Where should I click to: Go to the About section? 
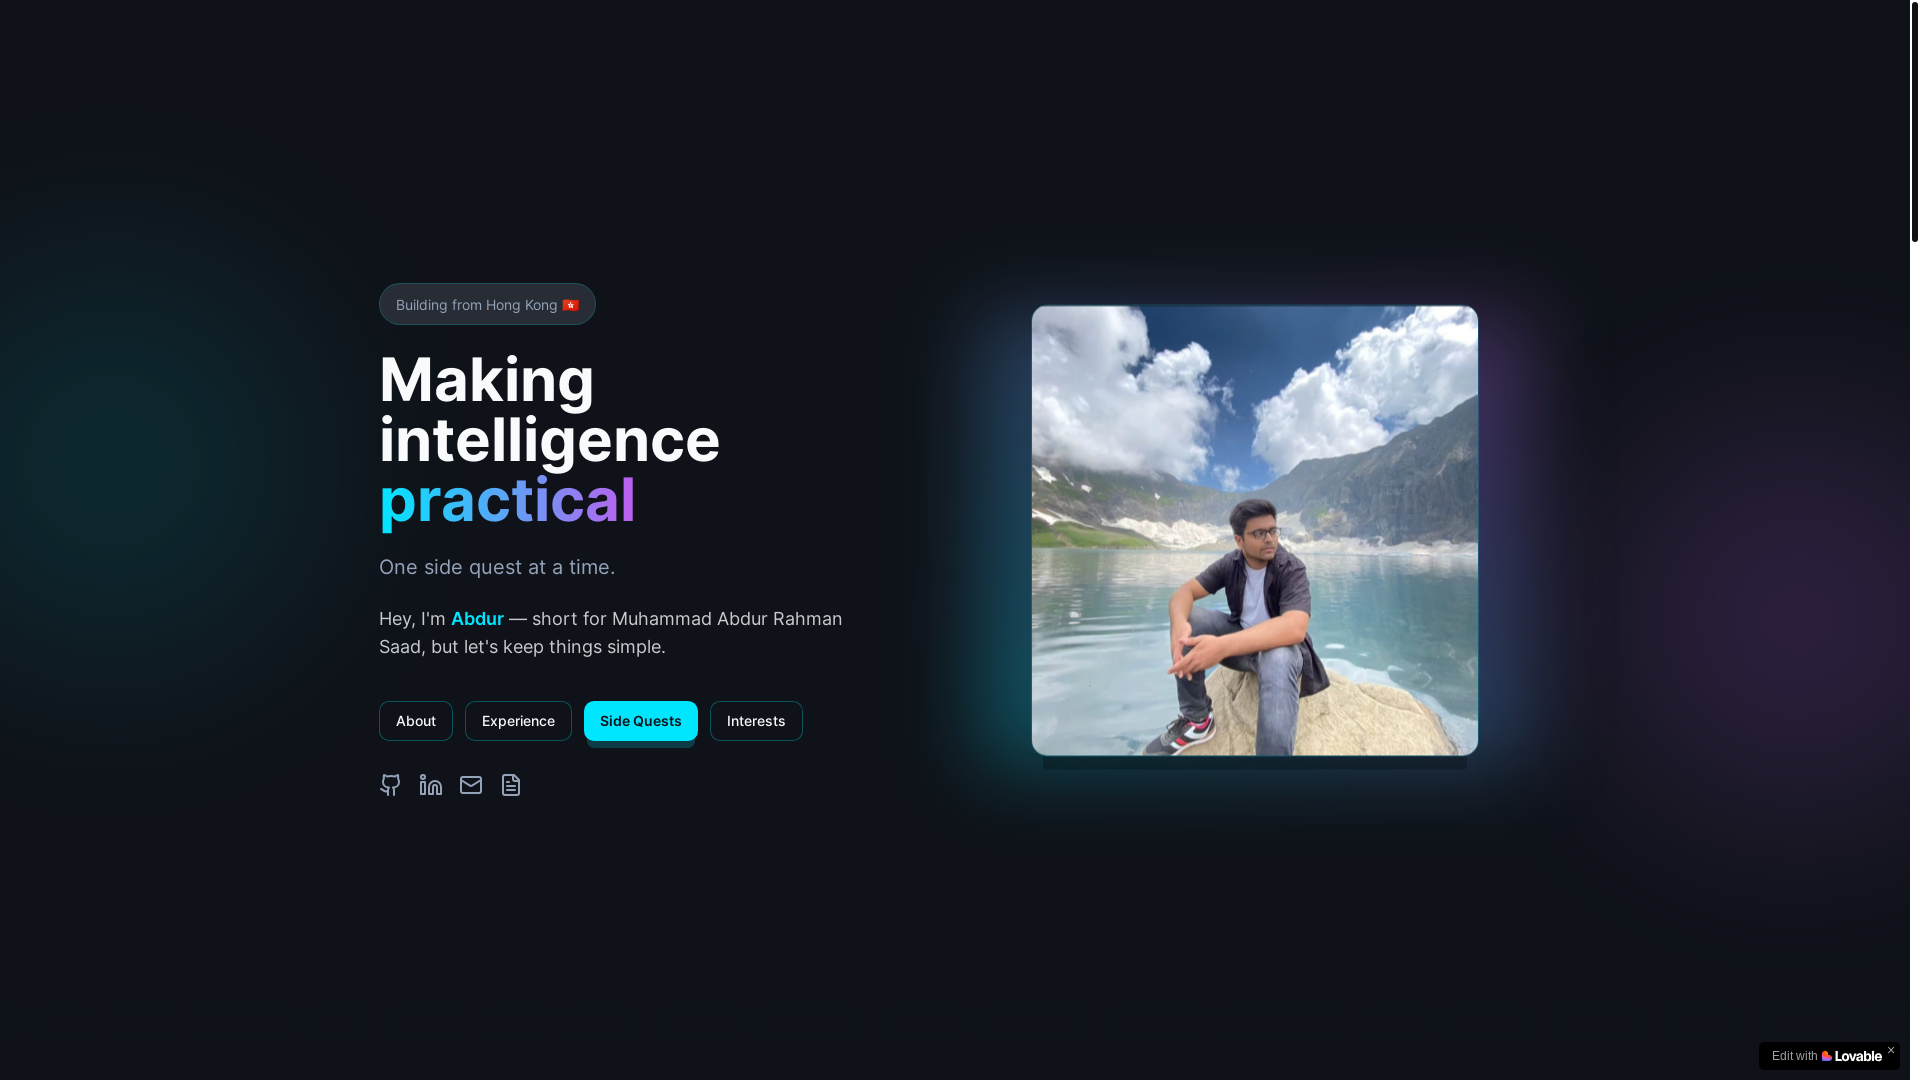pos(416,721)
